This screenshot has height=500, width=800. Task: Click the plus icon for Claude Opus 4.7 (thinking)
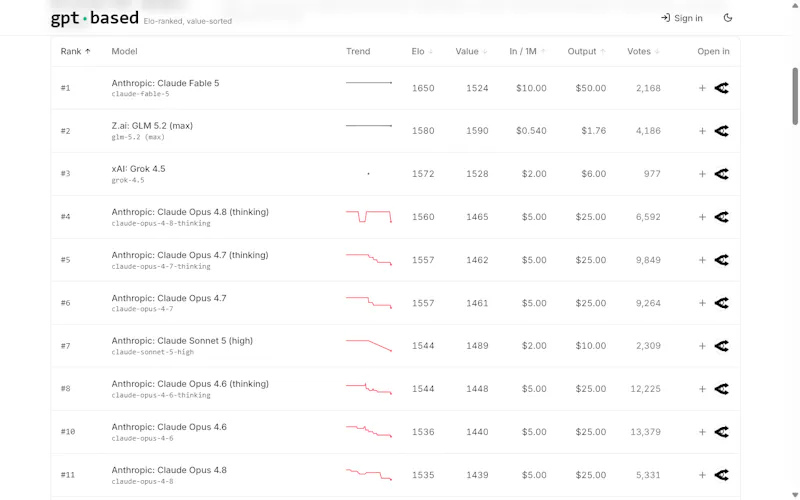tap(702, 260)
